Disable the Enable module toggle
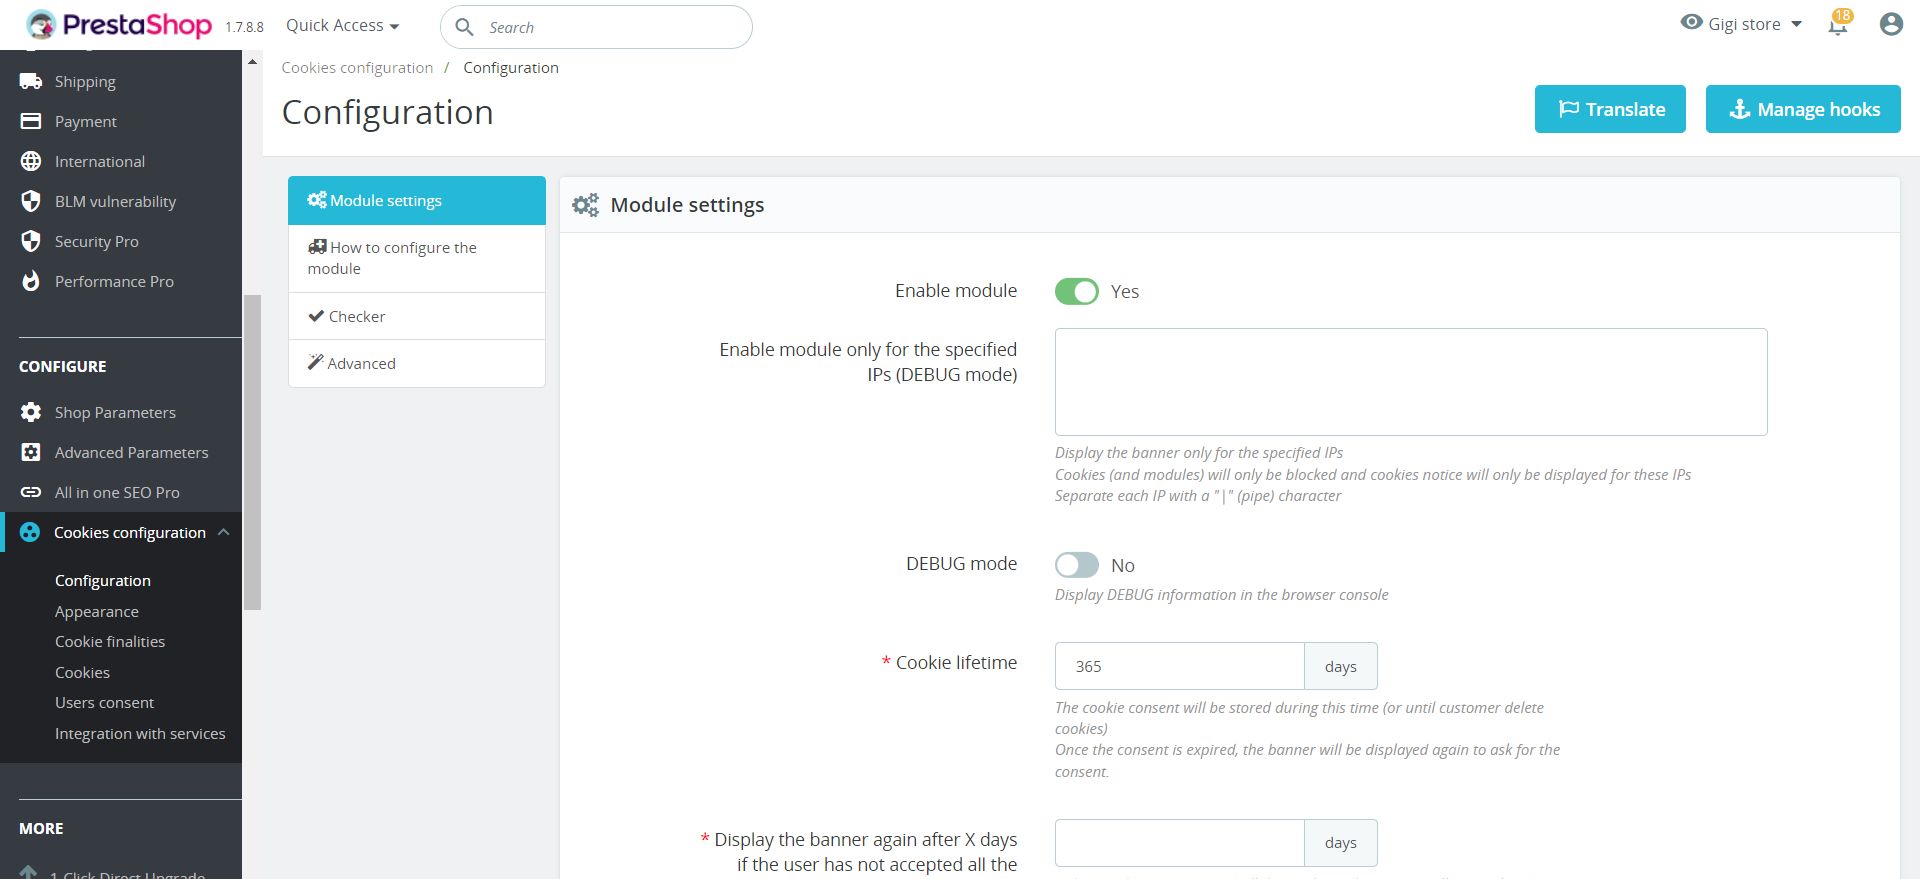 pyautogui.click(x=1076, y=291)
